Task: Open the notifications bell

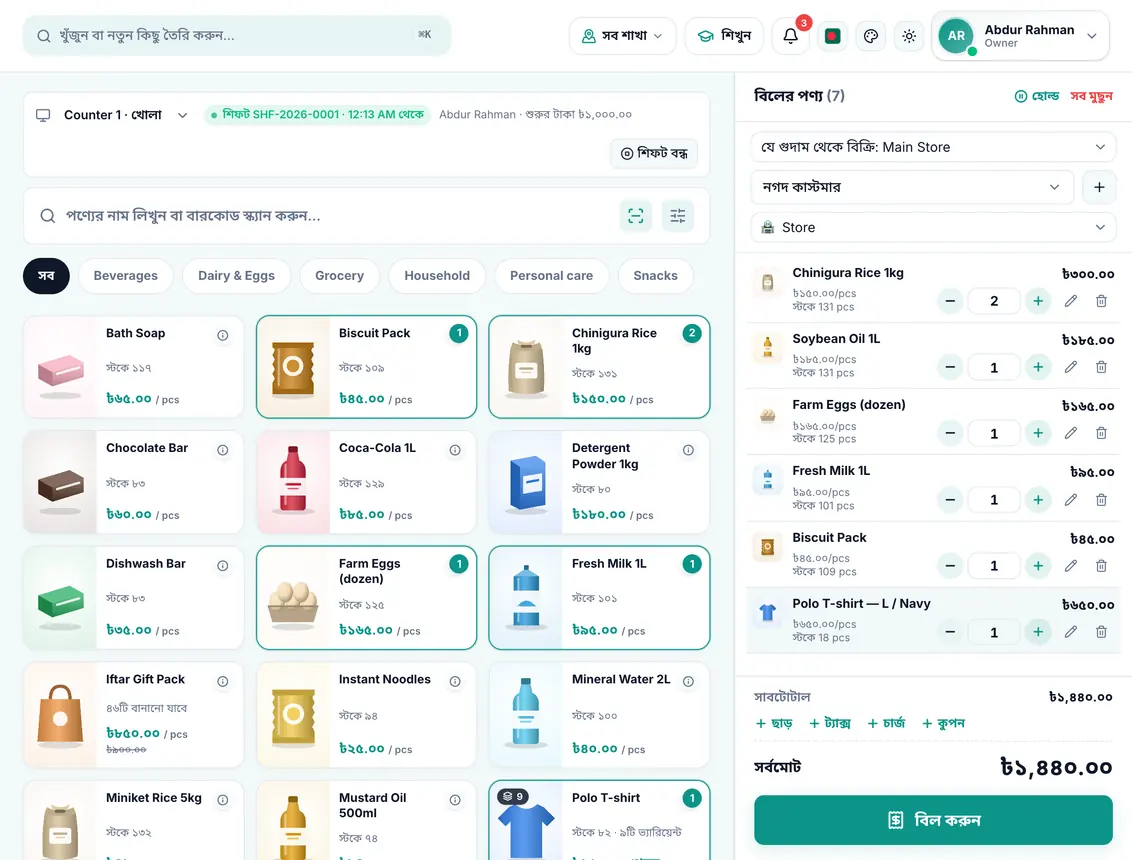Action: [791, 35]
